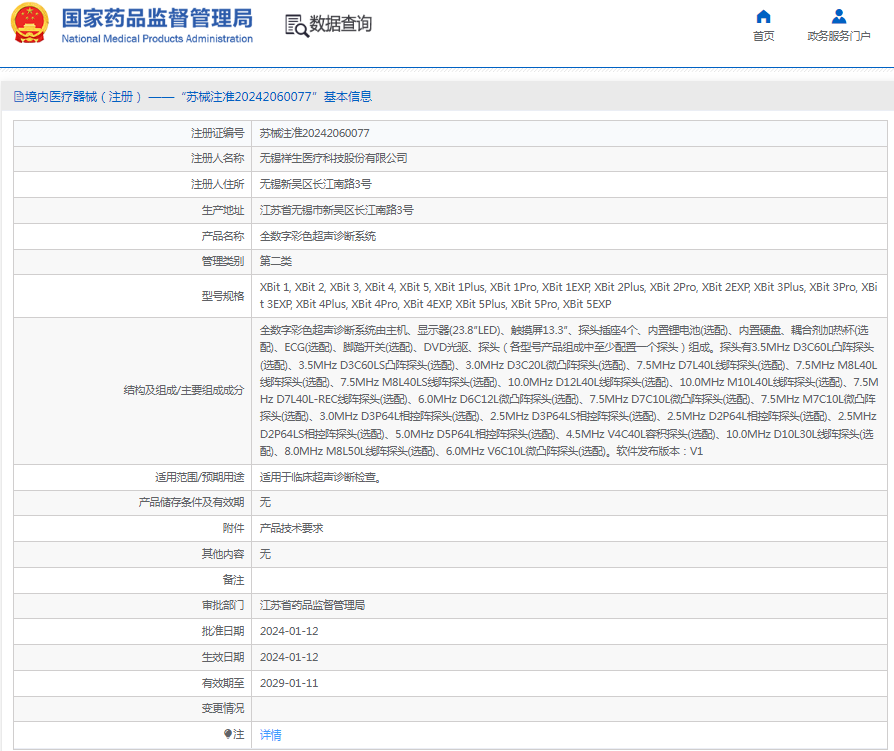
Task: Select address 无锡新吴区长江南路3号
Action: pos(315,184)
